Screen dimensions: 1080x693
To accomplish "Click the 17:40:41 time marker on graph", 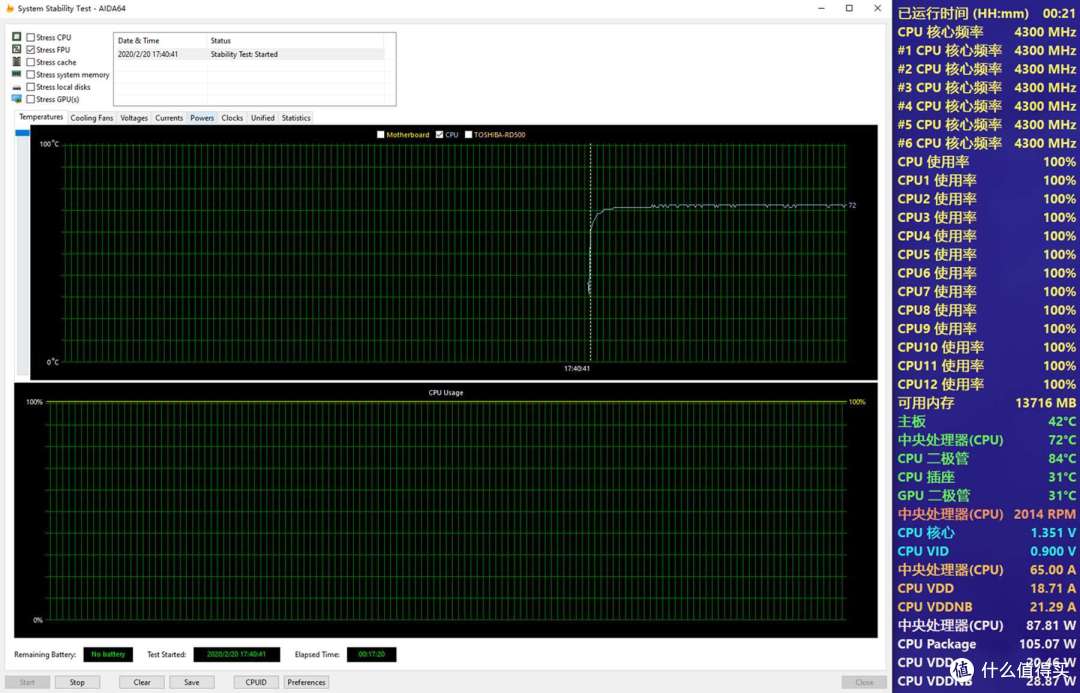I will (x=577, y=369).
